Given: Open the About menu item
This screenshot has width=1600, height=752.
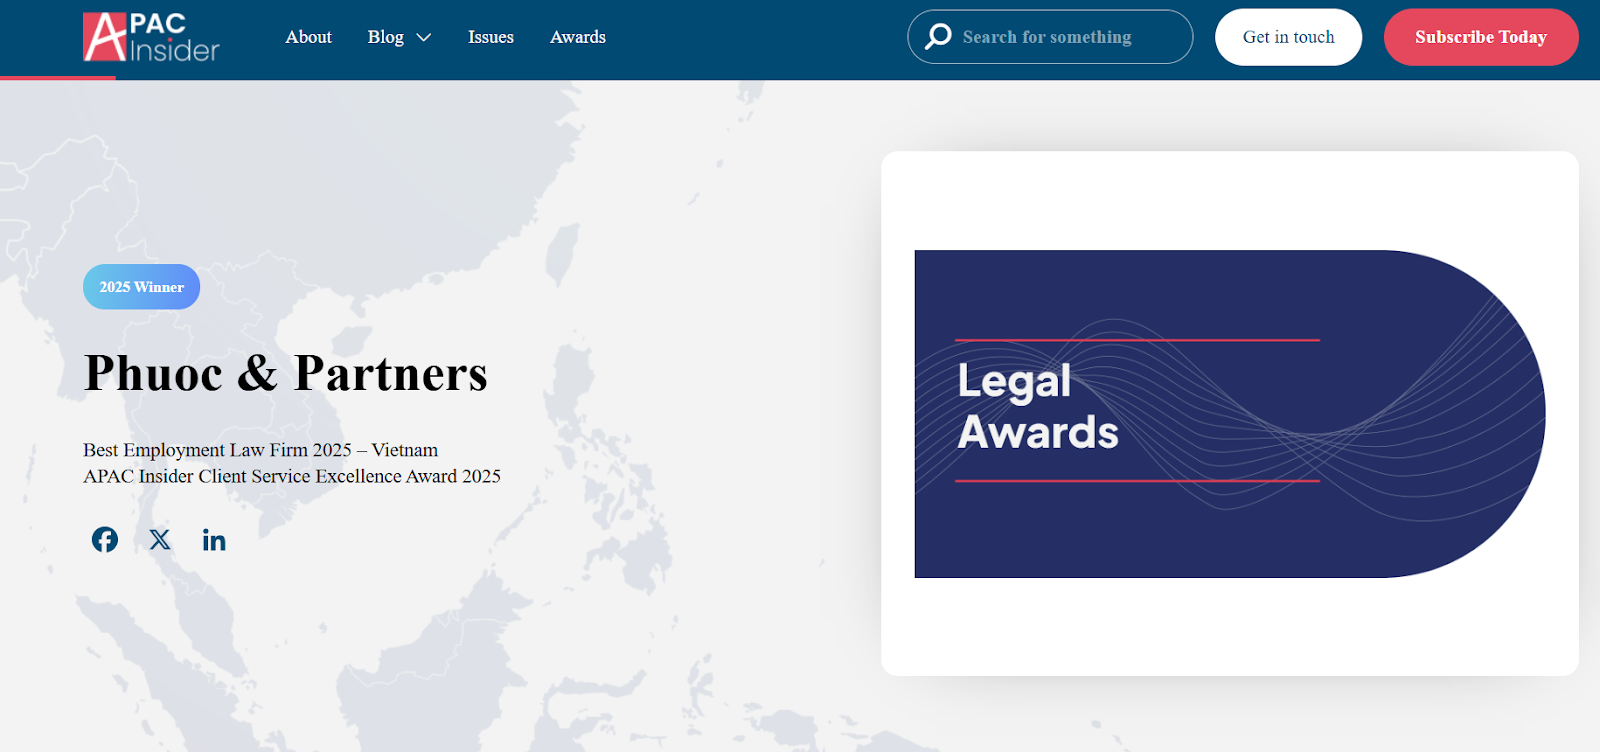Looking at the screenshot, I should click(x=308, y=37).
